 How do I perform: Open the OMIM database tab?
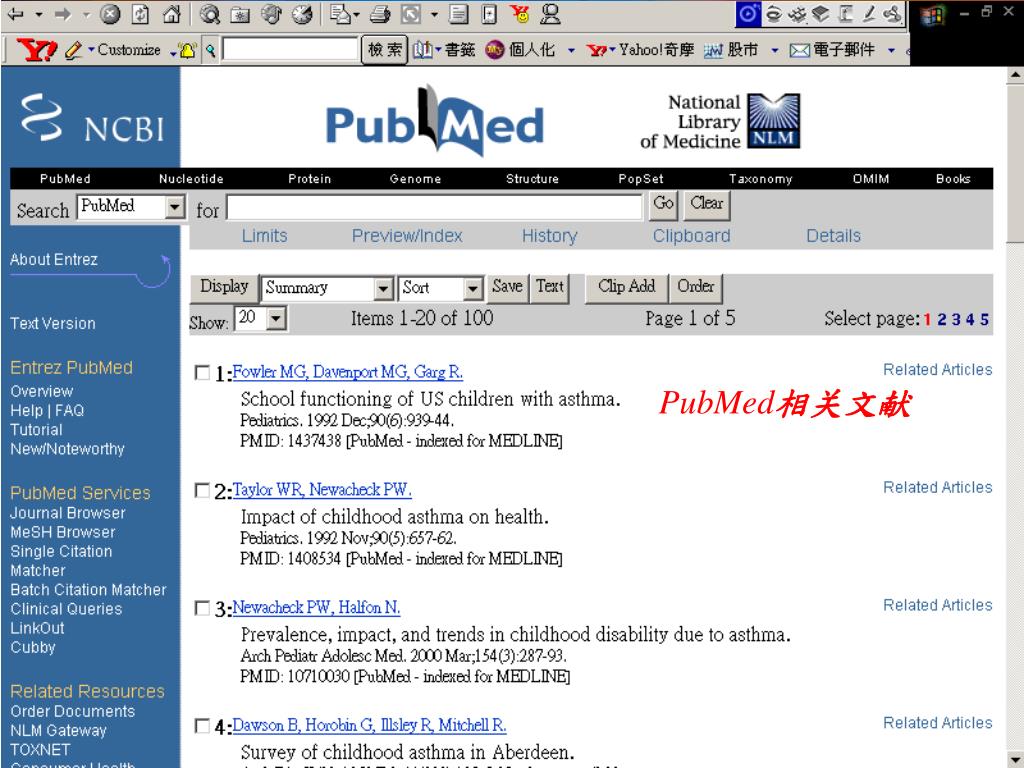tap(871, 179)
